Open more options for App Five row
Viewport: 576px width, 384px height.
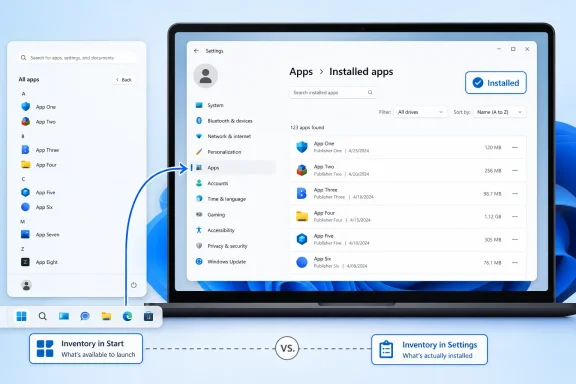(x=515, y=240)
